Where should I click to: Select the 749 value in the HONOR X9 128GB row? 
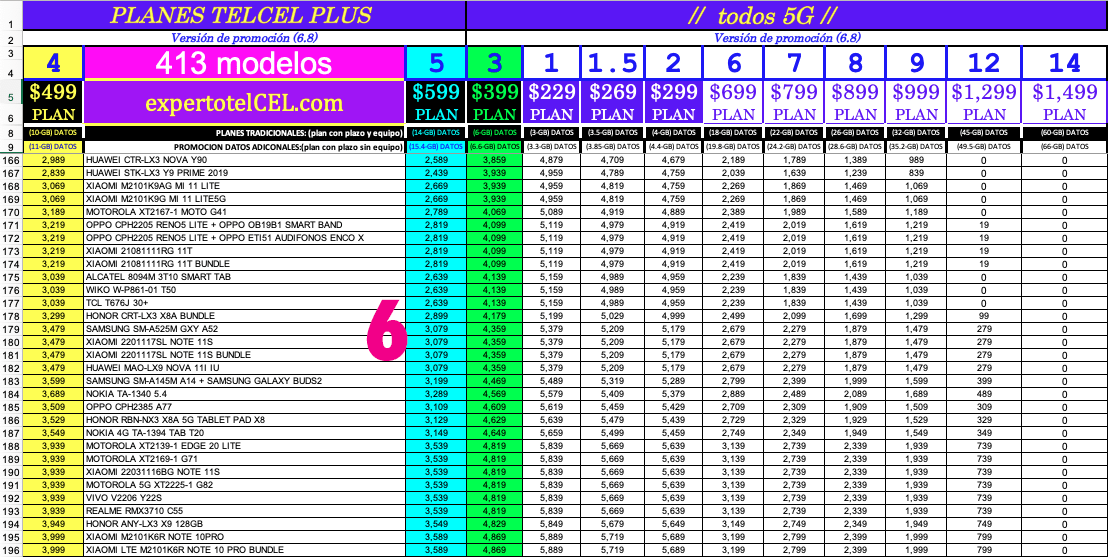984,524
